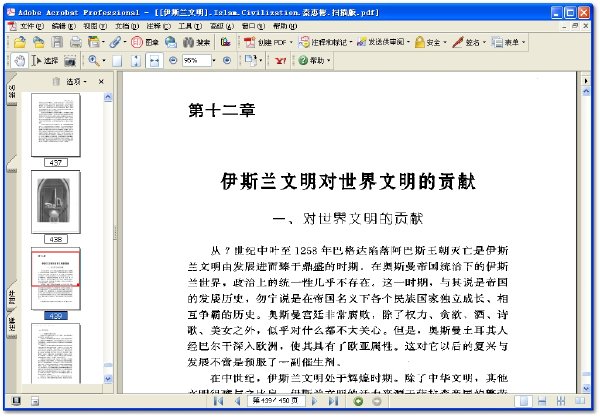Select the Snapshot camera tool
Image resolution: width=600 pixels, height=417 pixels.
pyautogui.click(x=70, y=60)
